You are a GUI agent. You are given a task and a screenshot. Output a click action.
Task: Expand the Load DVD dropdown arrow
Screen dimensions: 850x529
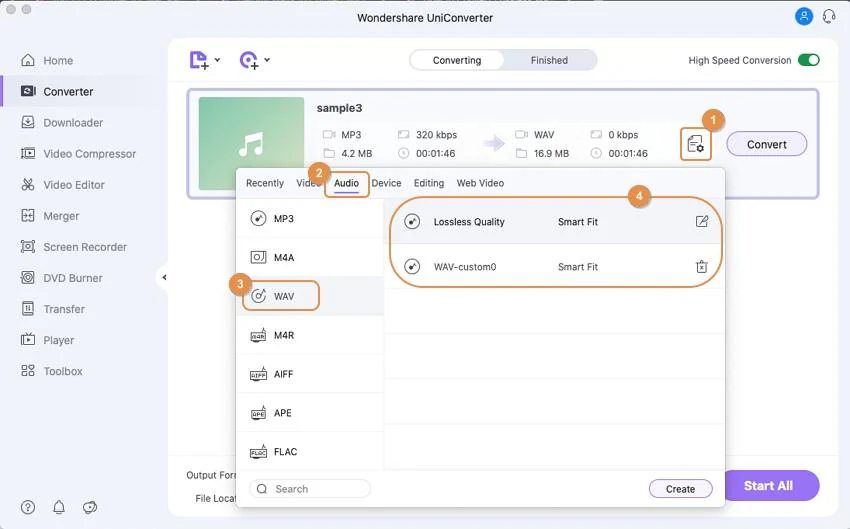coord(267,60)
